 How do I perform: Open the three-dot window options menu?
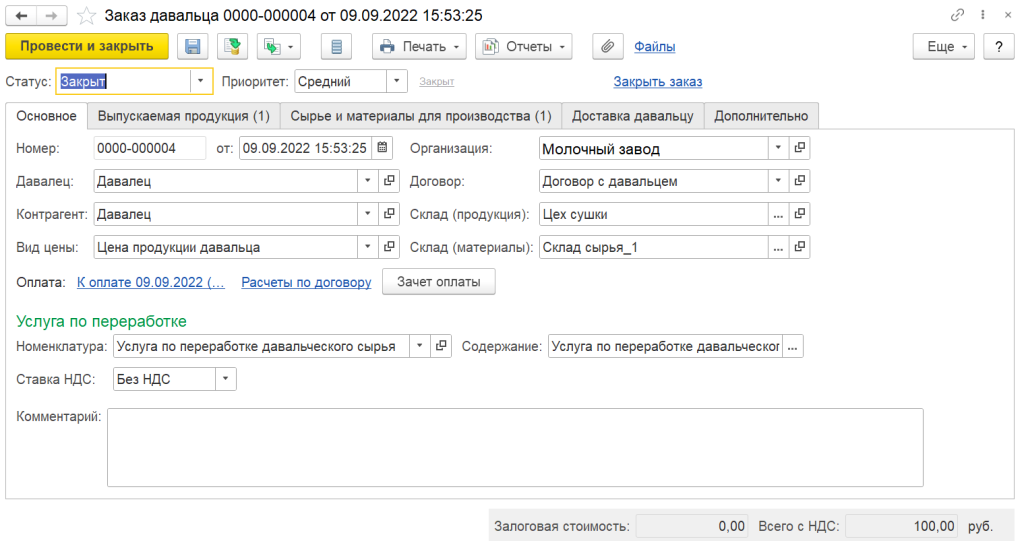(982, 15)
